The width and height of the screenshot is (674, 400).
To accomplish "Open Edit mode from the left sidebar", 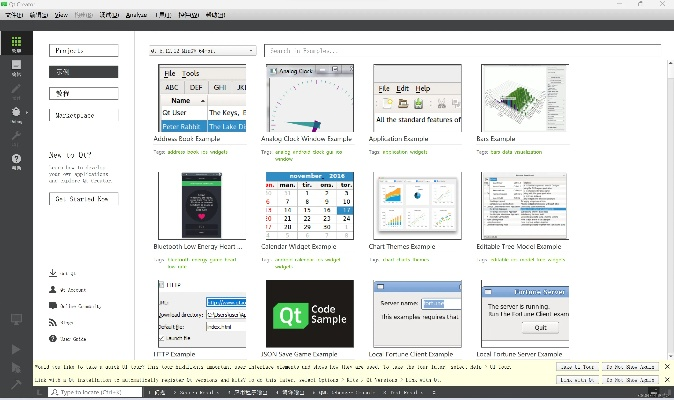I will [x=16, y=68].
